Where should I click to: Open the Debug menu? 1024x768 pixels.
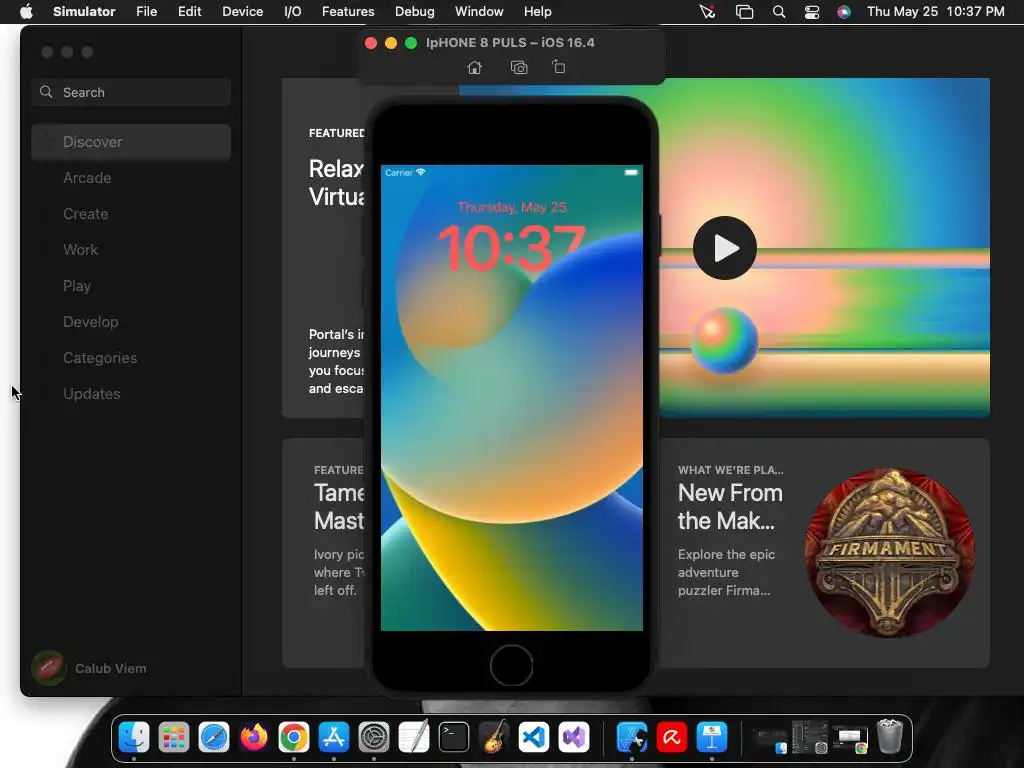click(415, 11)
